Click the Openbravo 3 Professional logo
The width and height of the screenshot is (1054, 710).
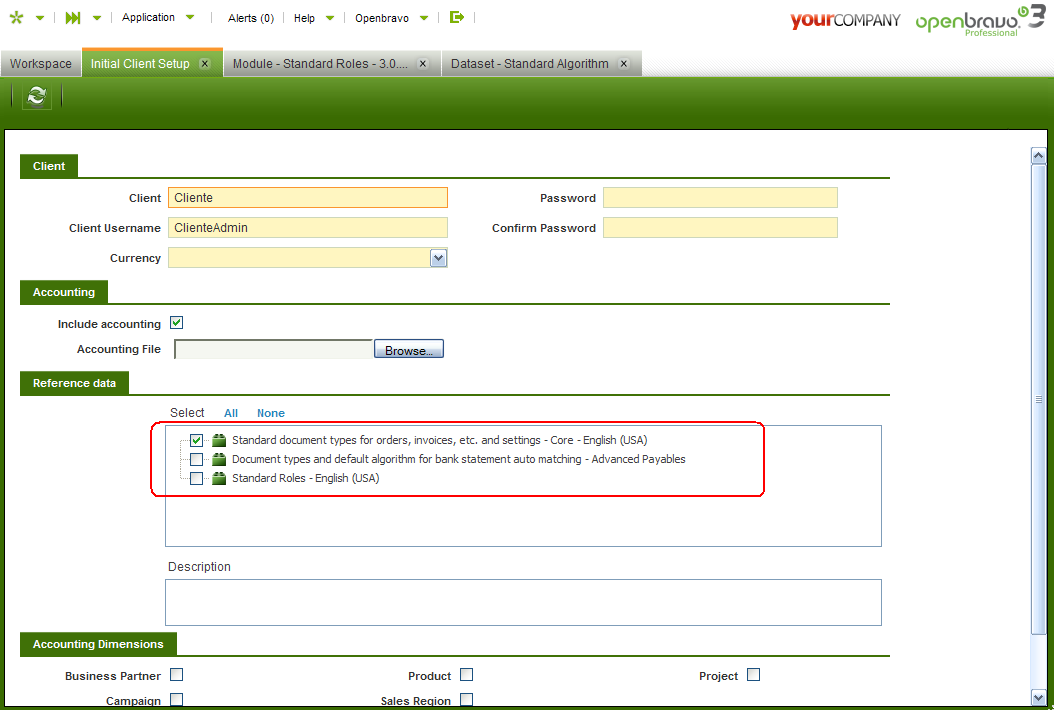tap(980, 20)
